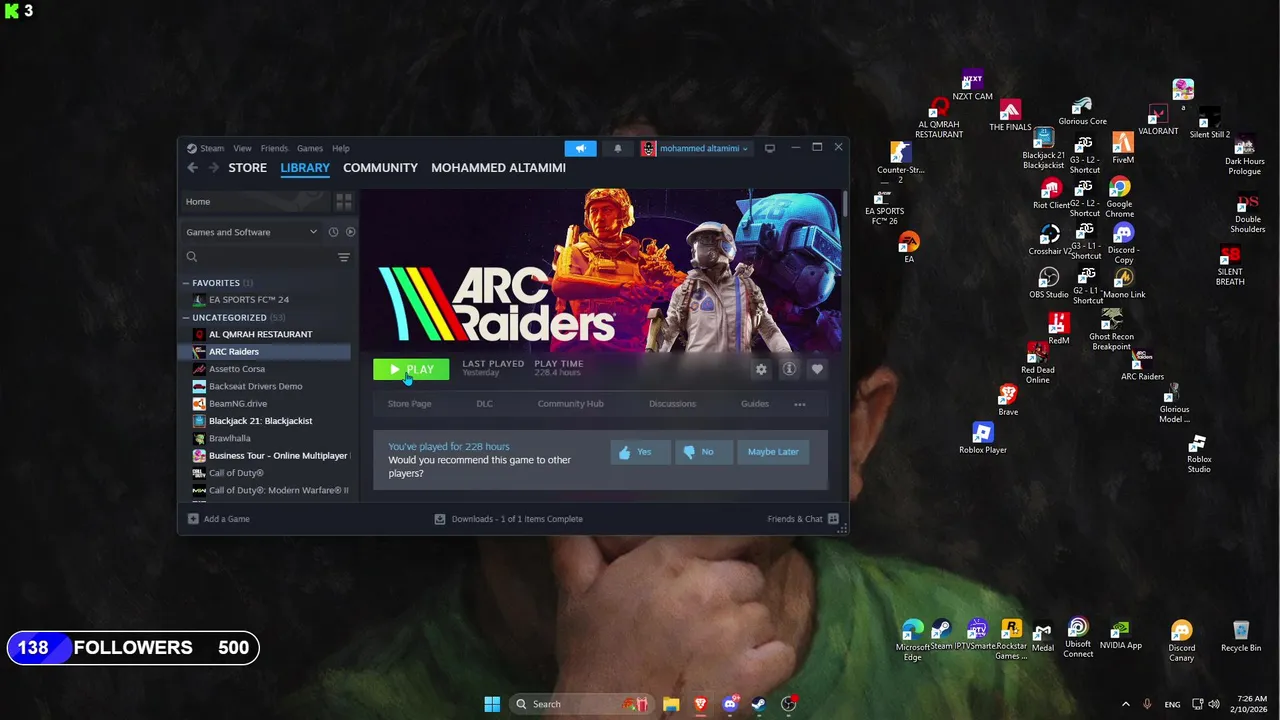Click the library Home button
This screenshot has width=1280, height=720.
pos(254,202)
